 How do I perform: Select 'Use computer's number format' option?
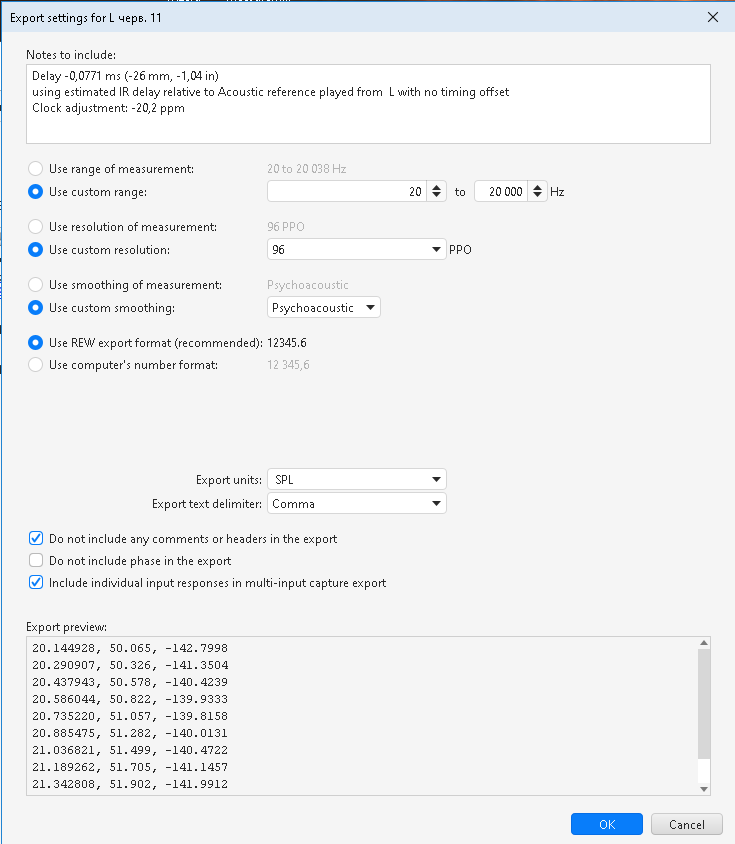pos(37,365)
